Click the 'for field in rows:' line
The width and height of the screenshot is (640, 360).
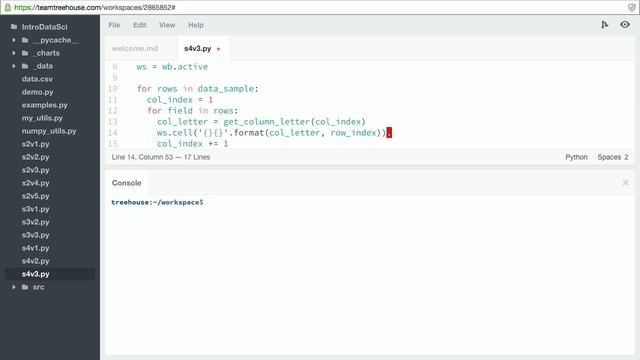pyautogui.click(x=192, y=111)
